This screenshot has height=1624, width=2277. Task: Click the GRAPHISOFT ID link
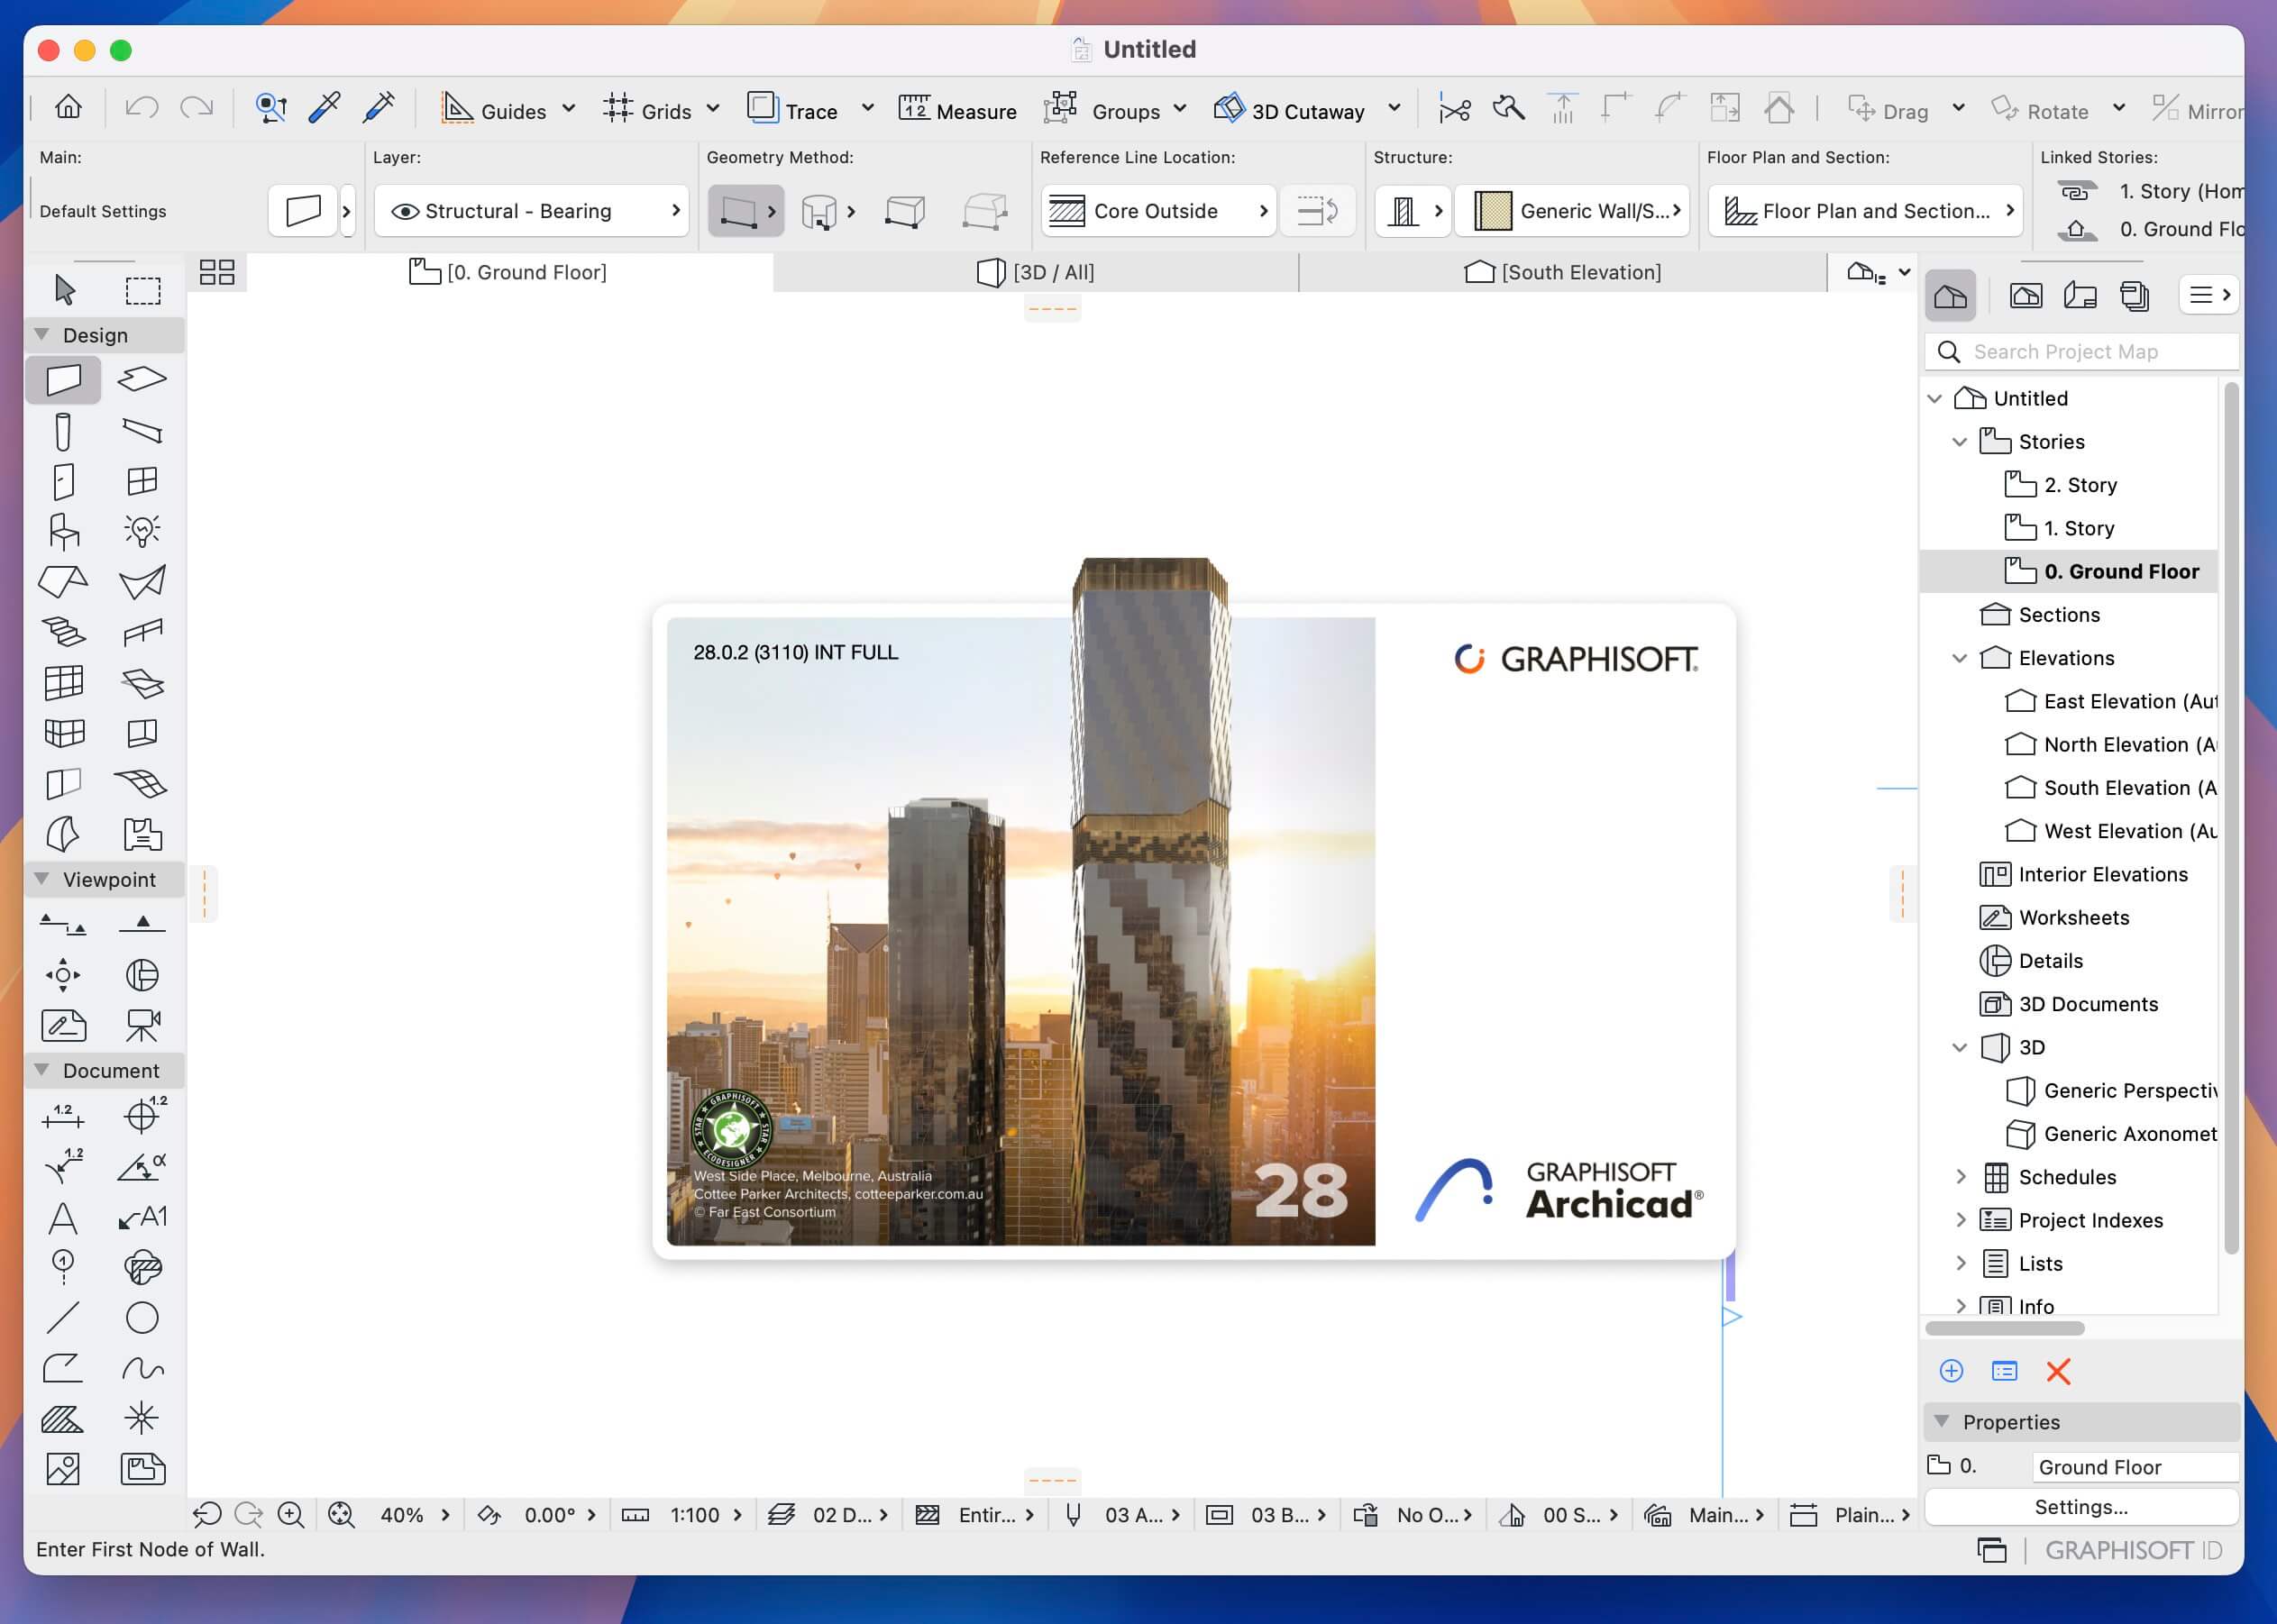(x=2133, y=1551)
